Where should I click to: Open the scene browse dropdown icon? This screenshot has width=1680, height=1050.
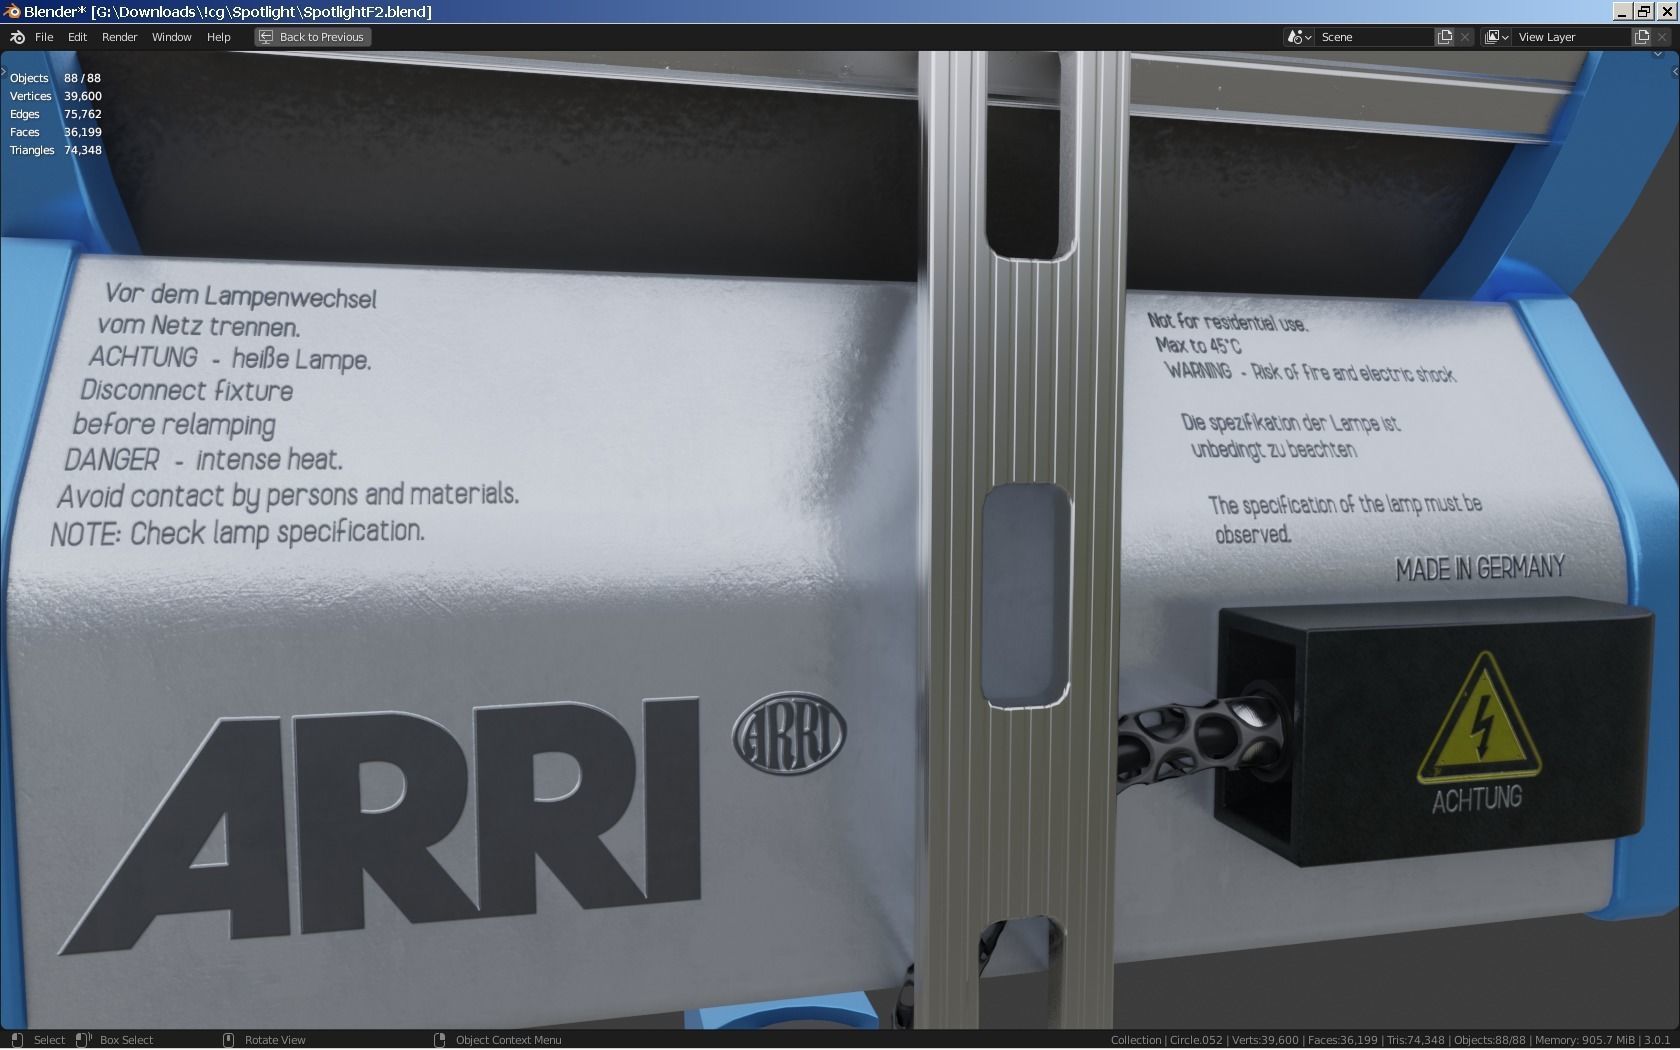tap(1299, 37)
